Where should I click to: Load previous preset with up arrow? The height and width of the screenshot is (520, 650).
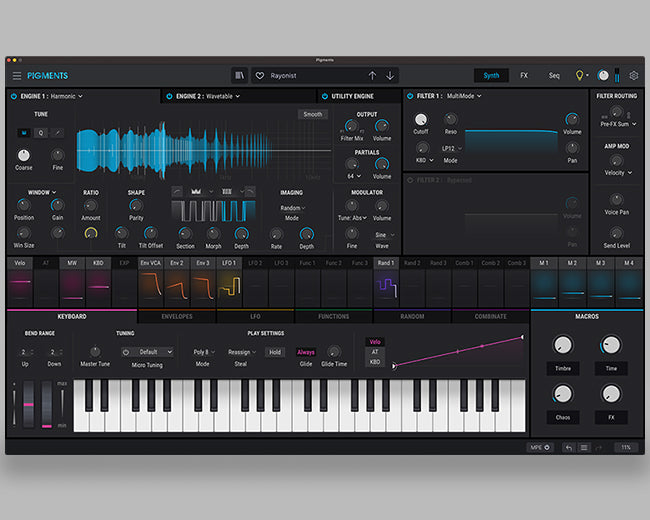(x=372, y=75)
